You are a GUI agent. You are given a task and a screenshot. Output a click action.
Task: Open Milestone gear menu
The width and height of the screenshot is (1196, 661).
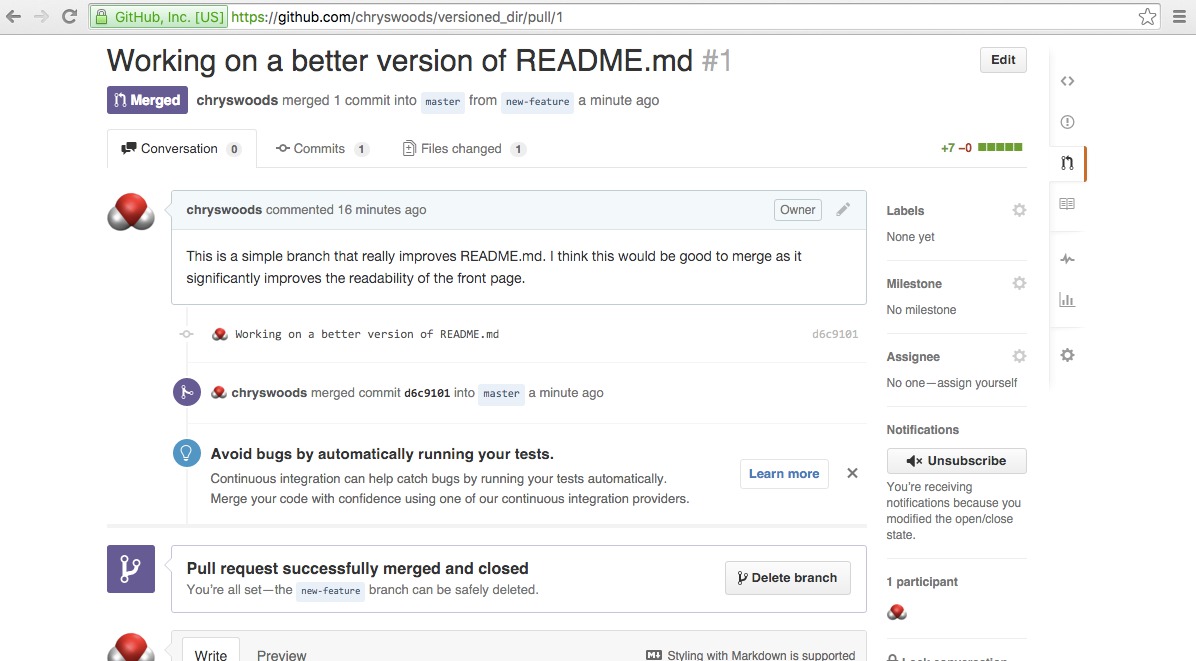1019,283
